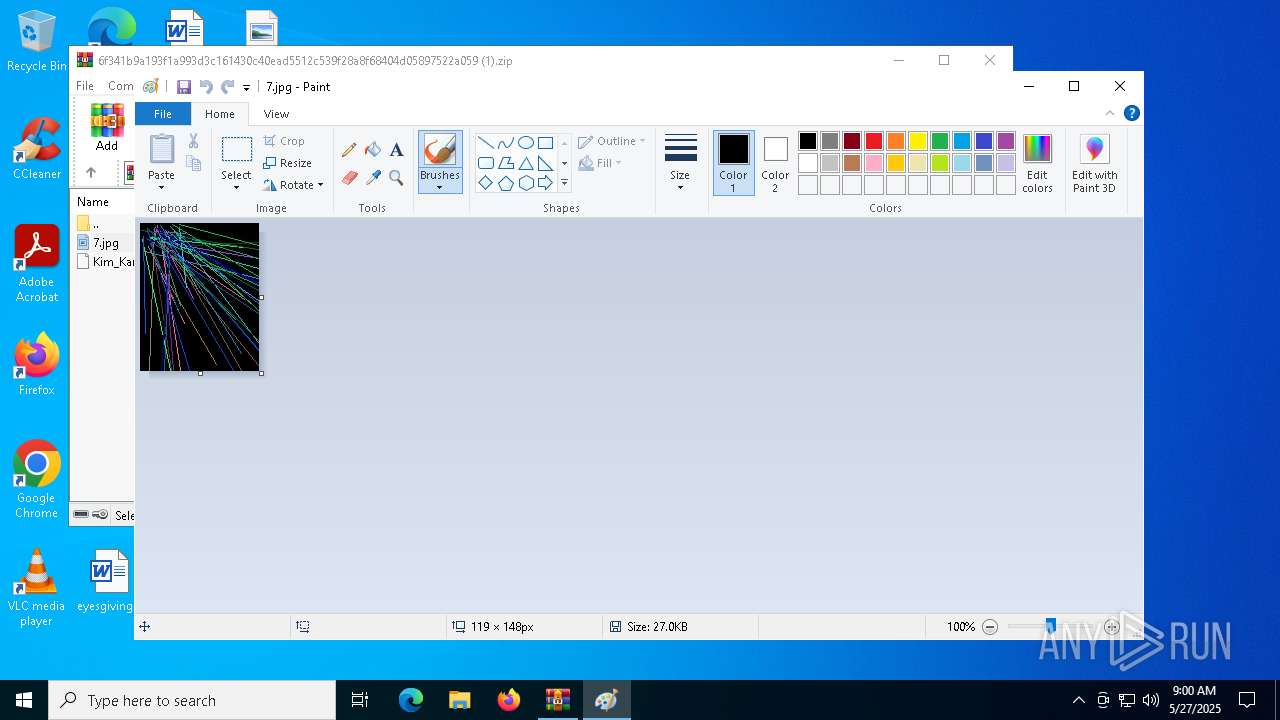Select 7.jpg in WinRAR file list
Viewport: 1280px width, 720px height.
[105, 243]
